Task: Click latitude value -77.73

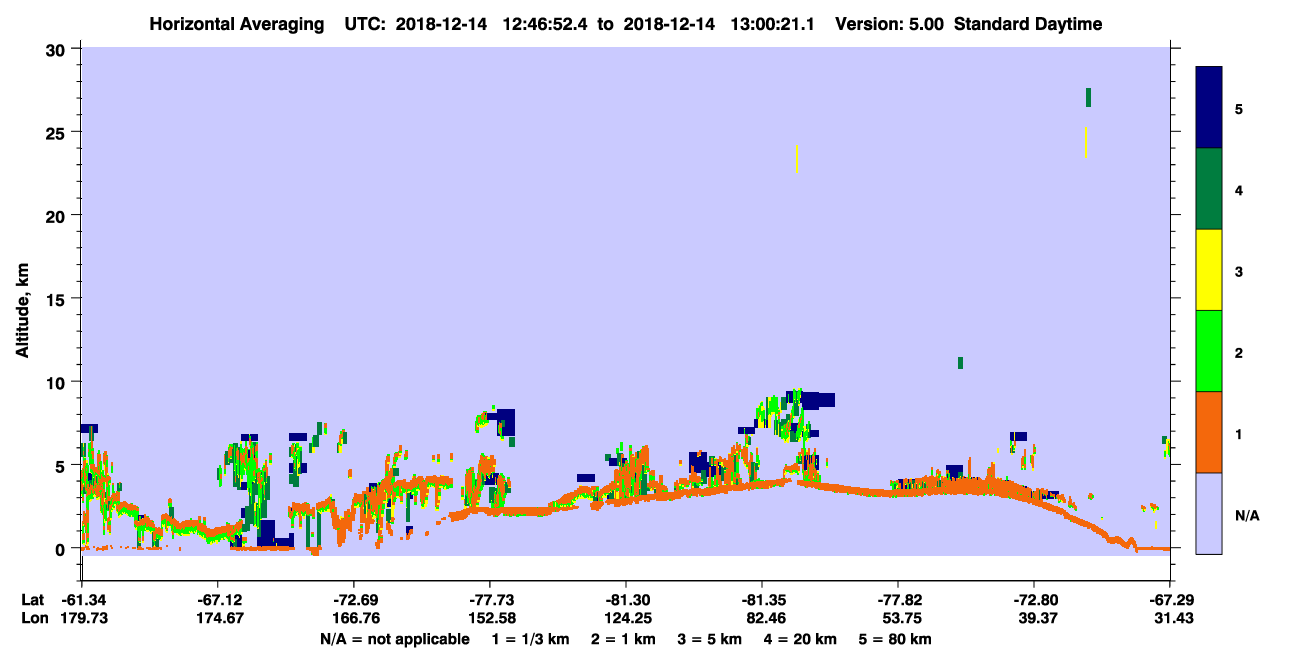Action: pos(490,600)
